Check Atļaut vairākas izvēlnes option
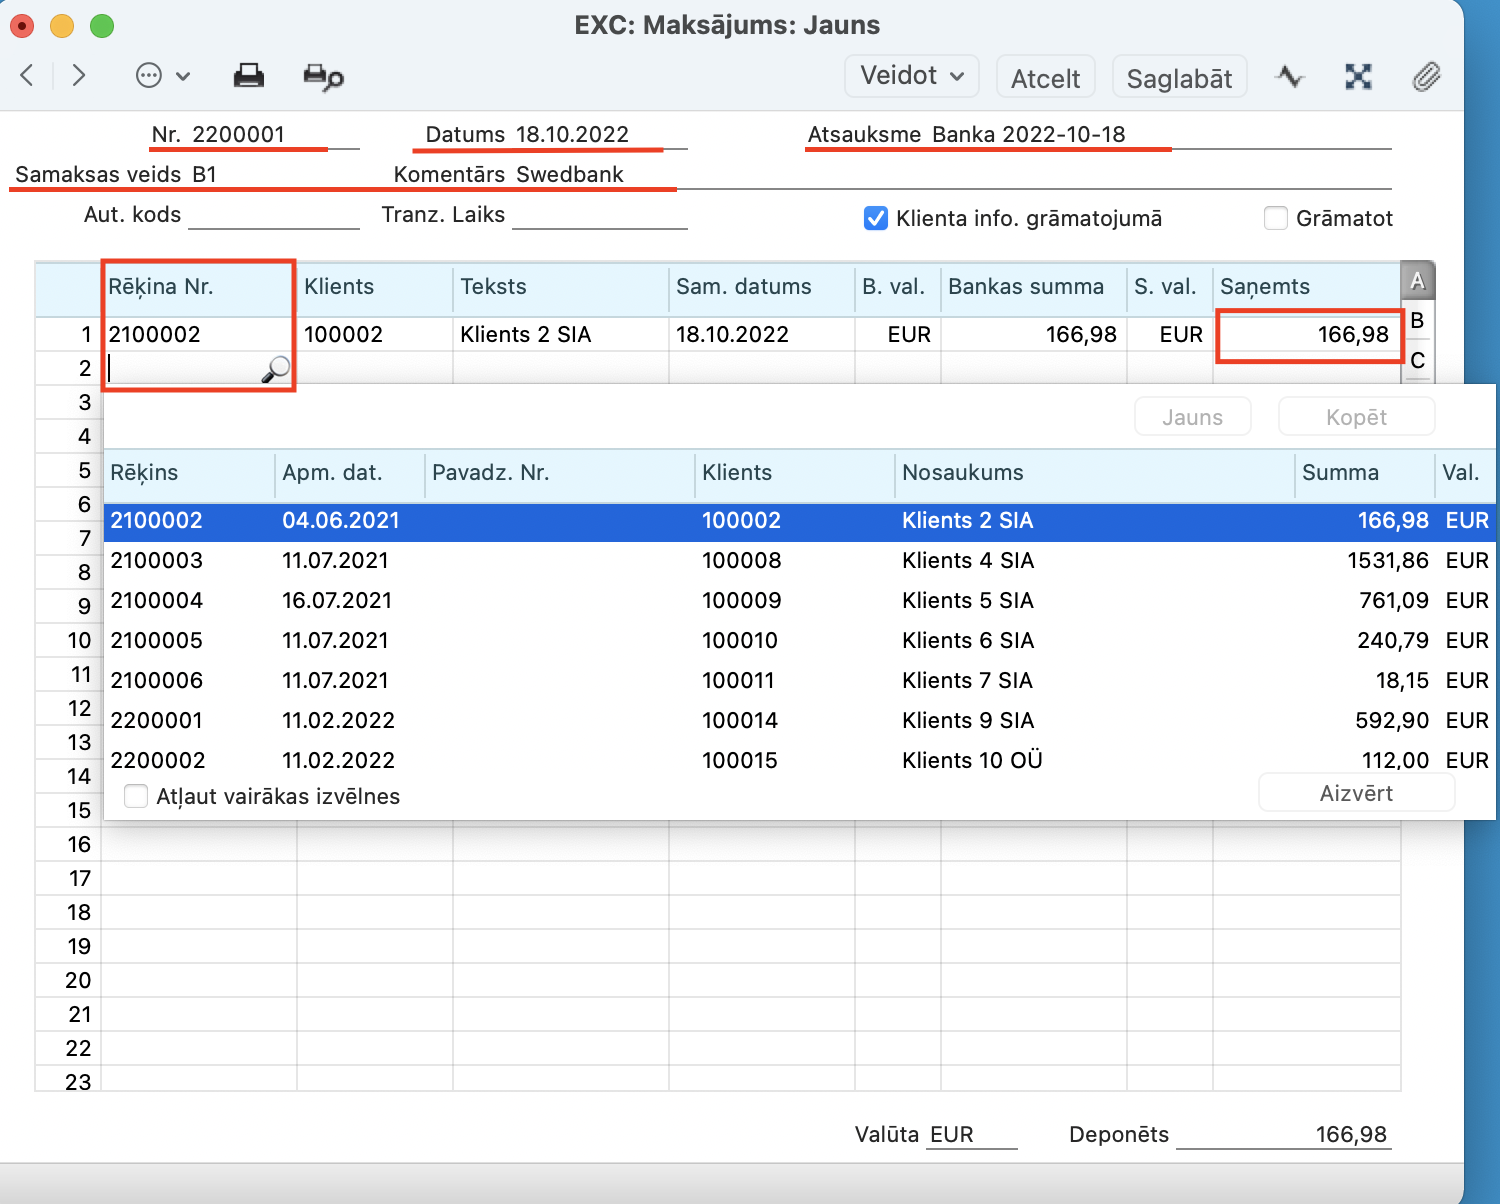 tap(136, 796)
